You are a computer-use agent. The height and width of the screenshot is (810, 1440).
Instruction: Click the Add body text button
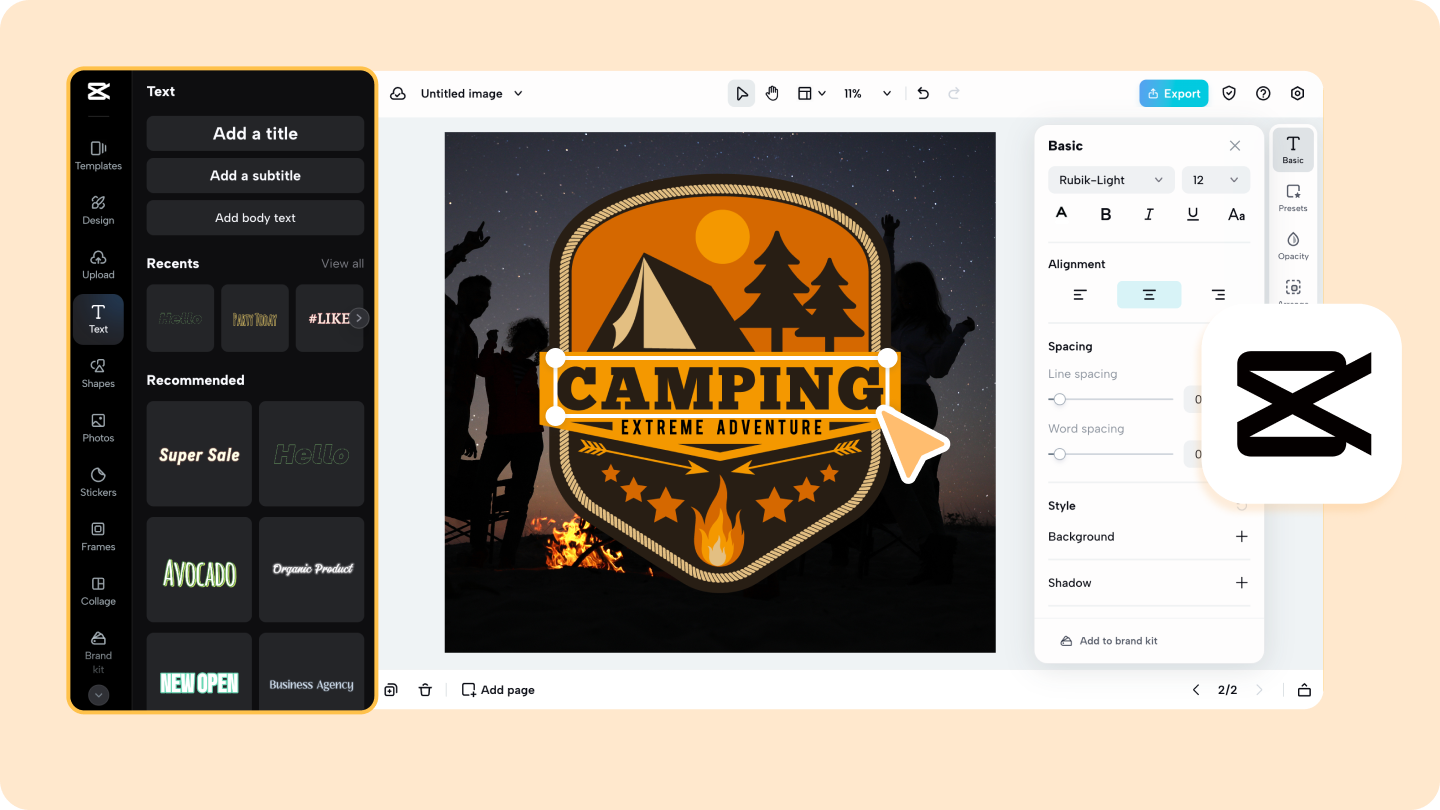255,218
